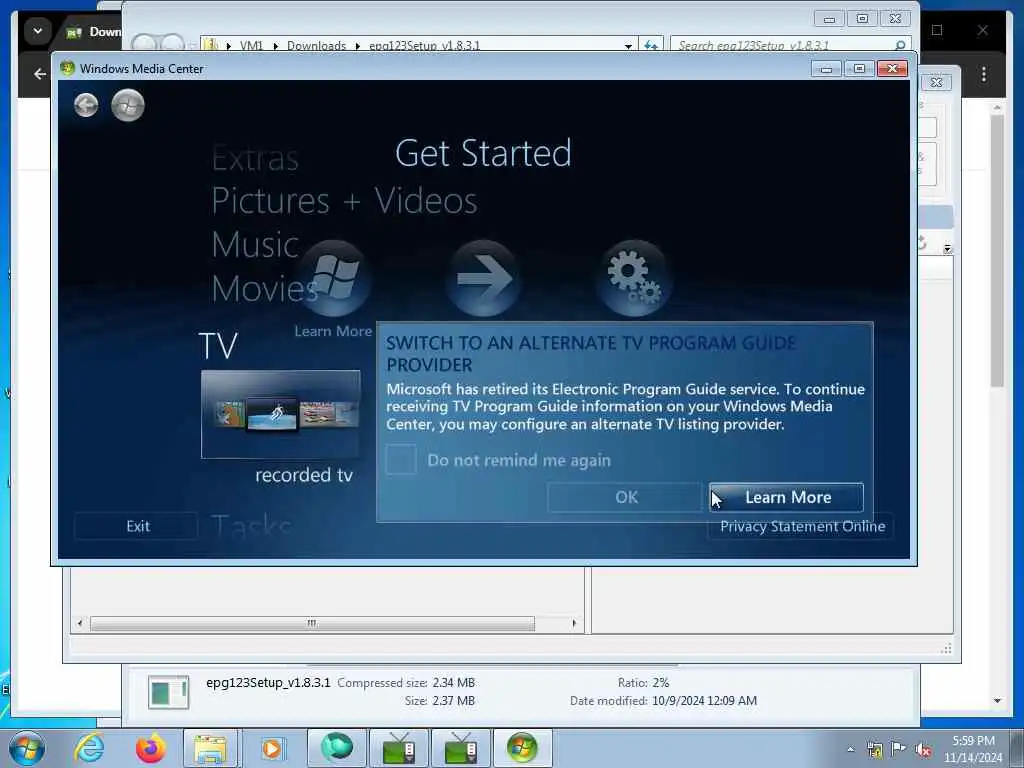This screenshot has height=768, width=1024.
Task: Open the Privacy Statement Online link
Action: (x=802, y=526)
